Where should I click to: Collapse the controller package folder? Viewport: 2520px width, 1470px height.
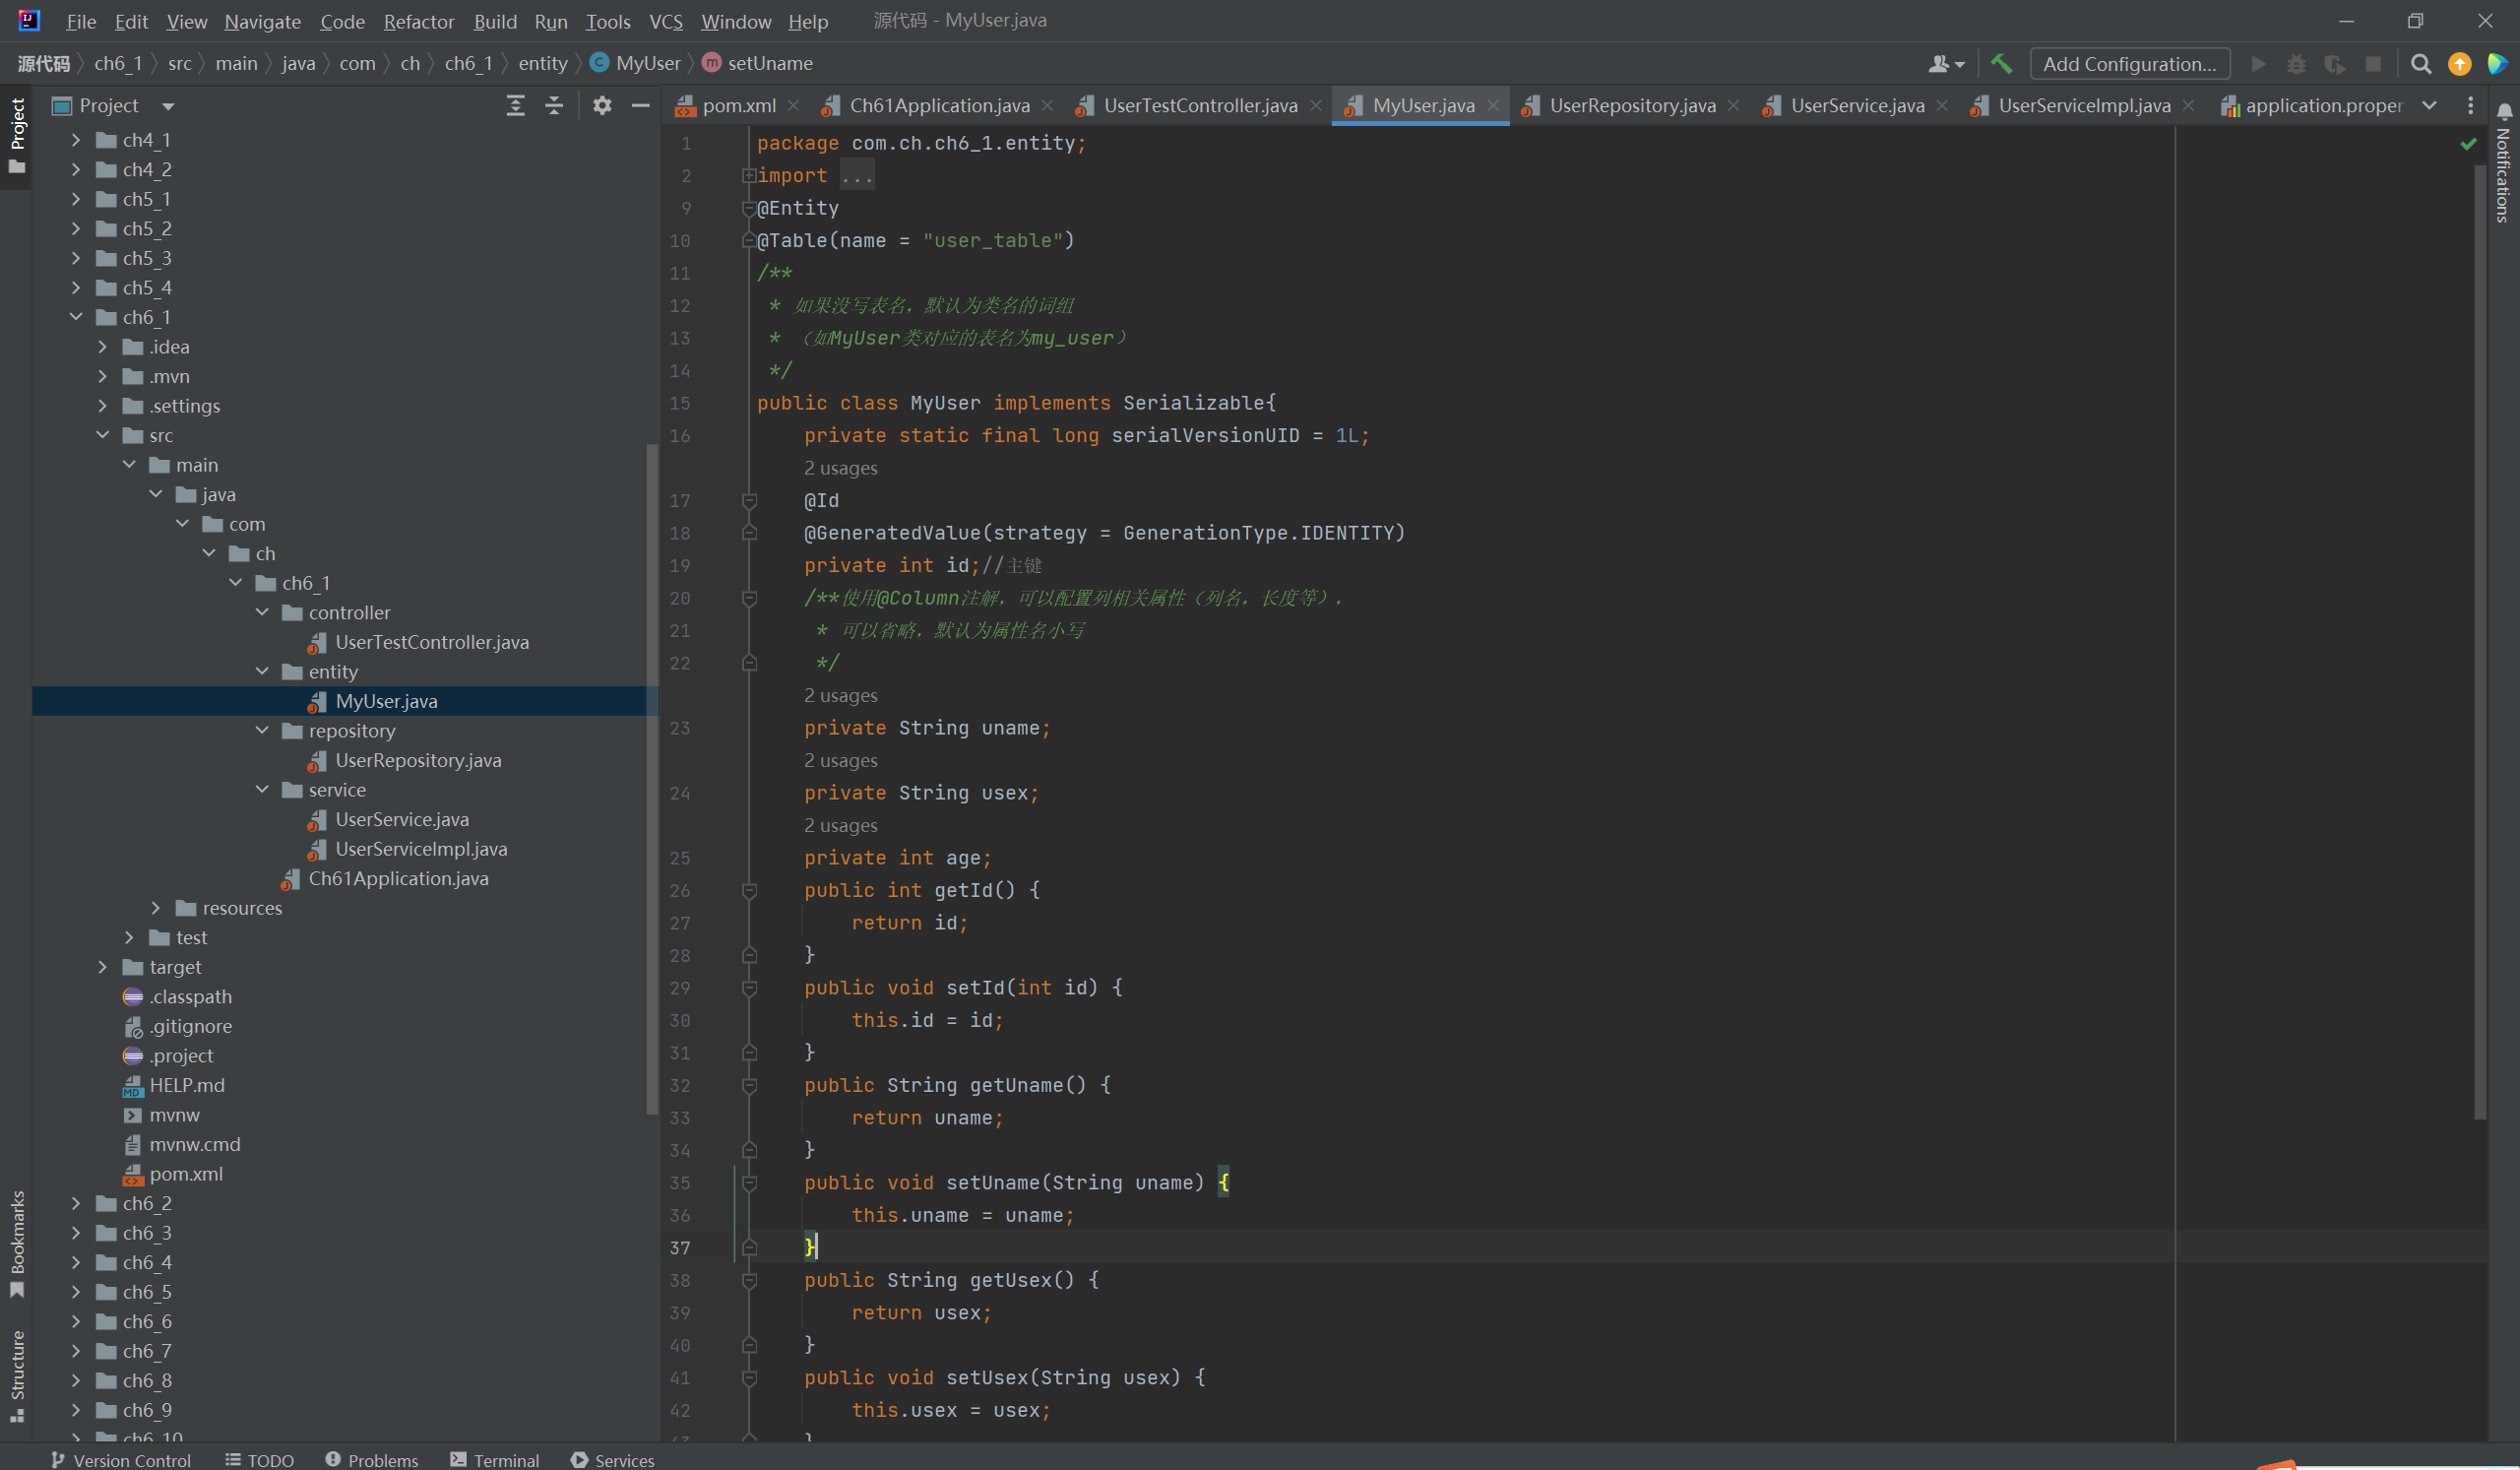[262, 612]
